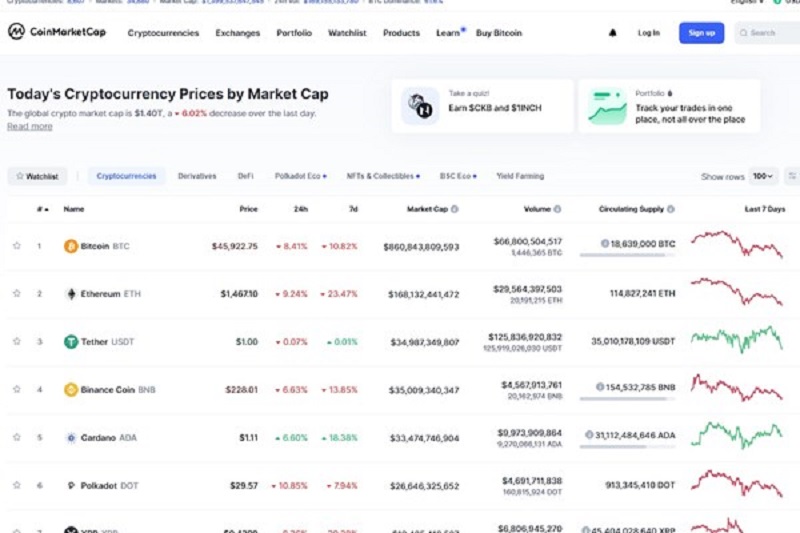Star Polkadot to add to watchlist

tap(17, 485)
